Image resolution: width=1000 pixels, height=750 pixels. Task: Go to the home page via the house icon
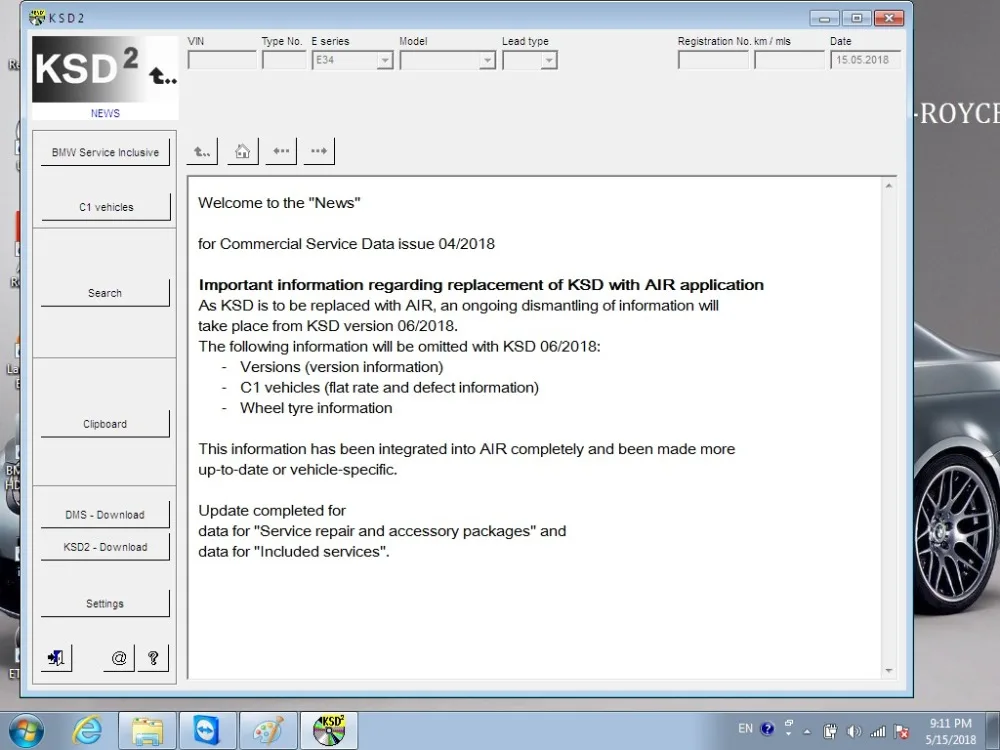(242, 151)
